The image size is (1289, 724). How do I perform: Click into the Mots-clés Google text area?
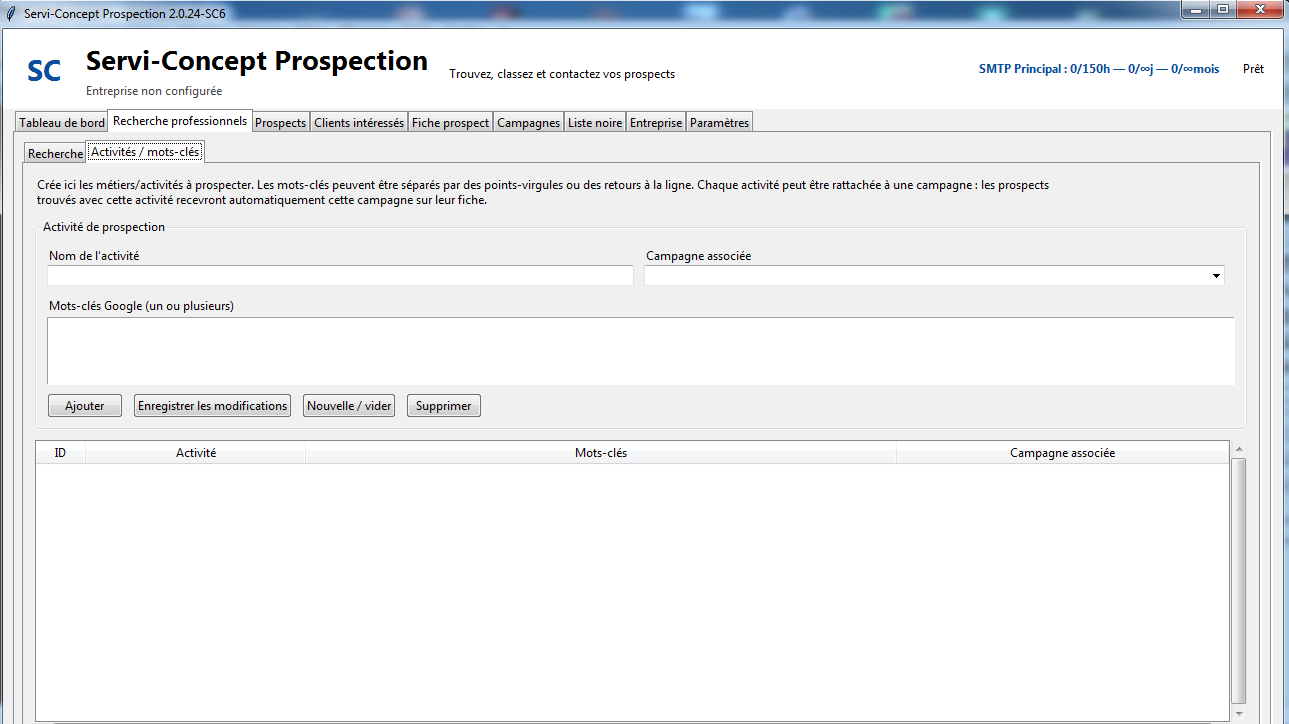pyautogui.click(x=641, y=351)
